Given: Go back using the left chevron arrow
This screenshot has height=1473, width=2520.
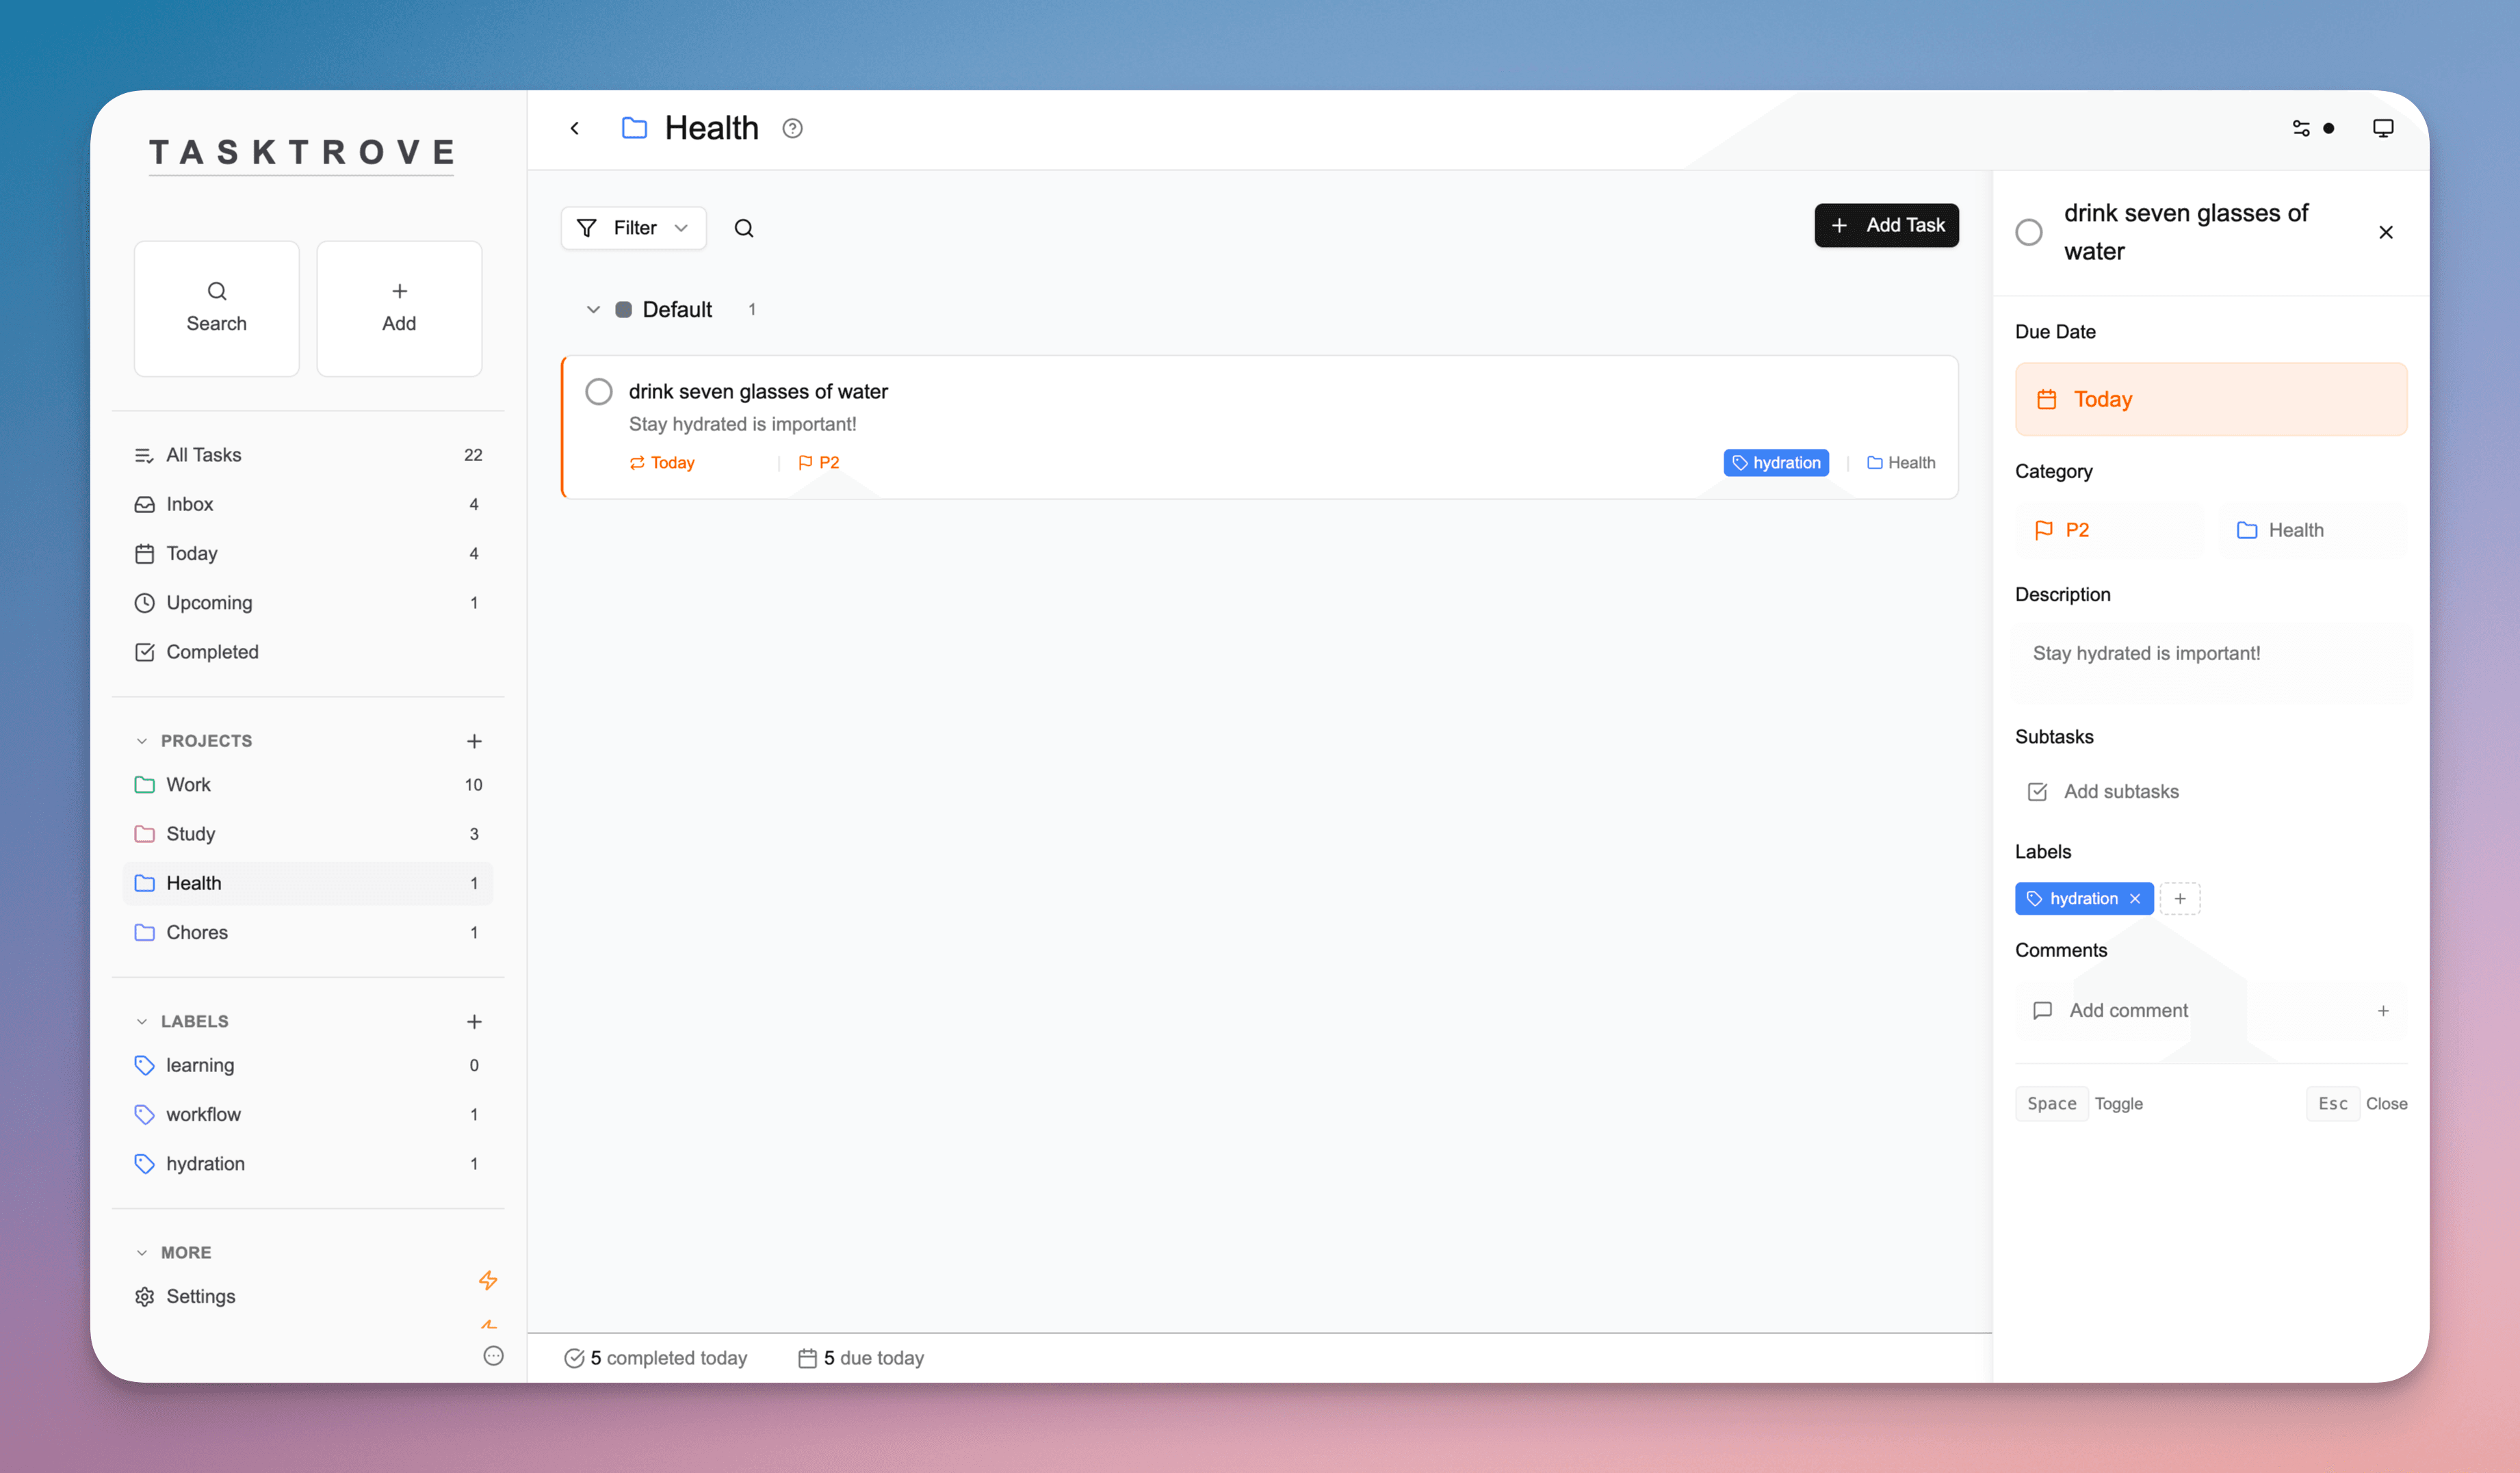Looking at the screenshot, I should pyautogui.click(x=575, y=128).
